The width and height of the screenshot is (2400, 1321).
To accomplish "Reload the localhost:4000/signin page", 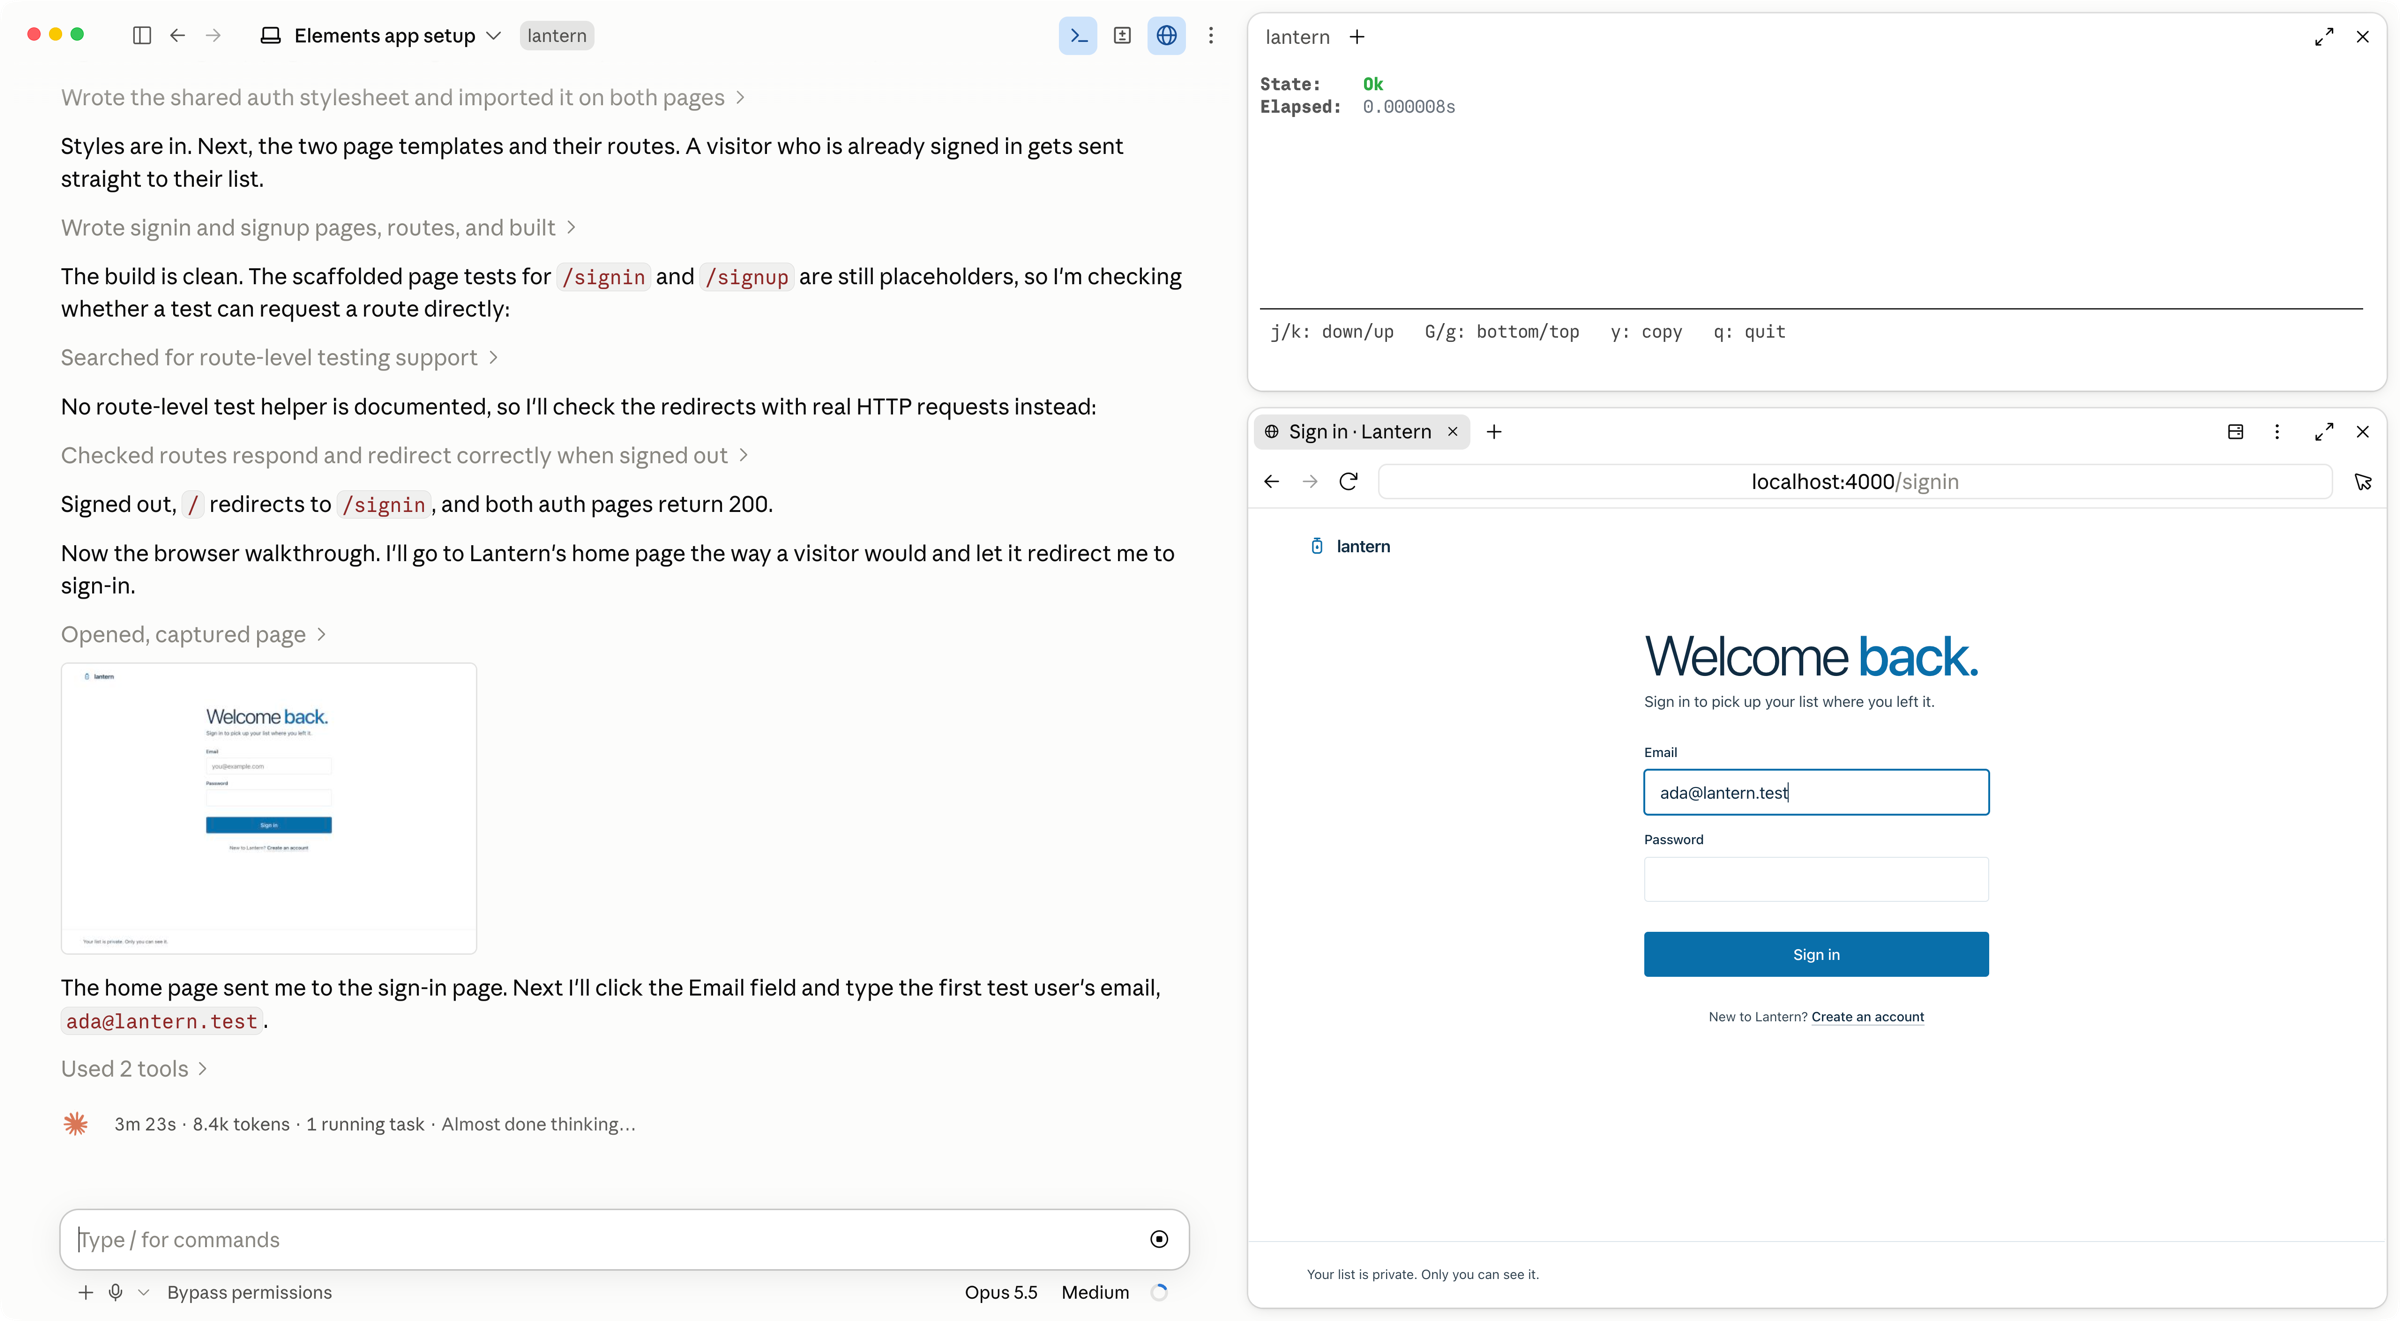I will 1349,482.
